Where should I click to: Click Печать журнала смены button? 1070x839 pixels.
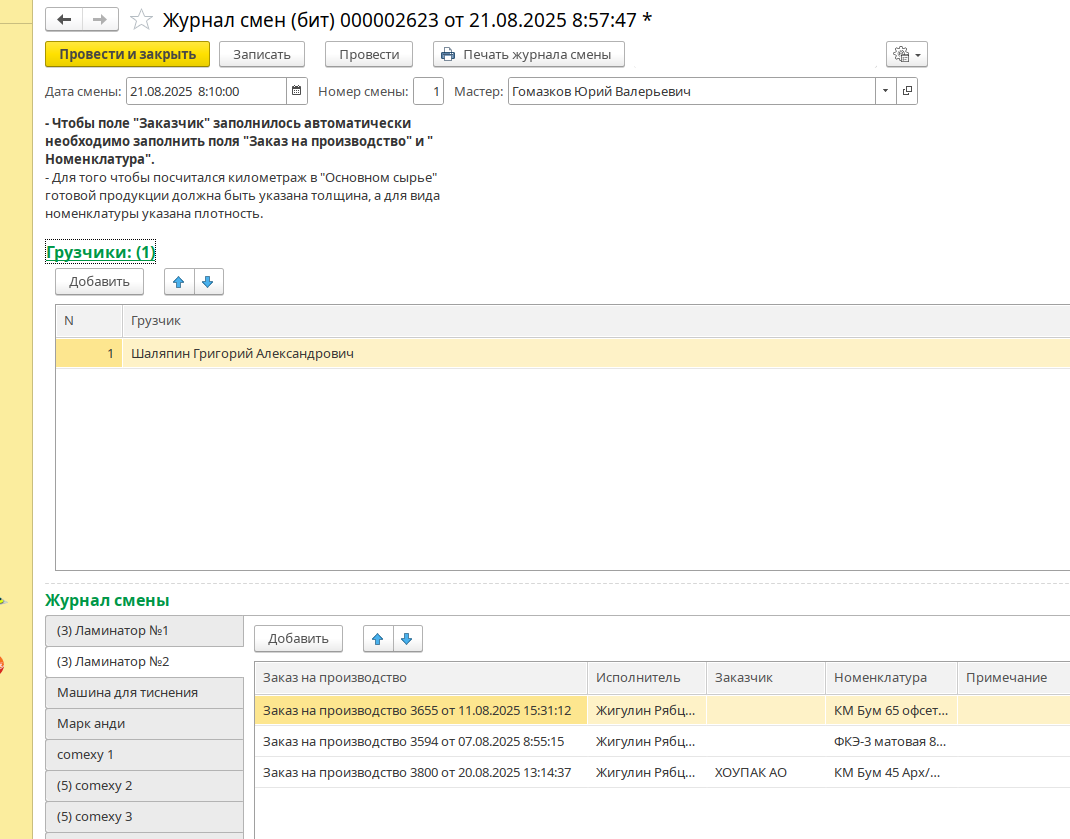528,54
